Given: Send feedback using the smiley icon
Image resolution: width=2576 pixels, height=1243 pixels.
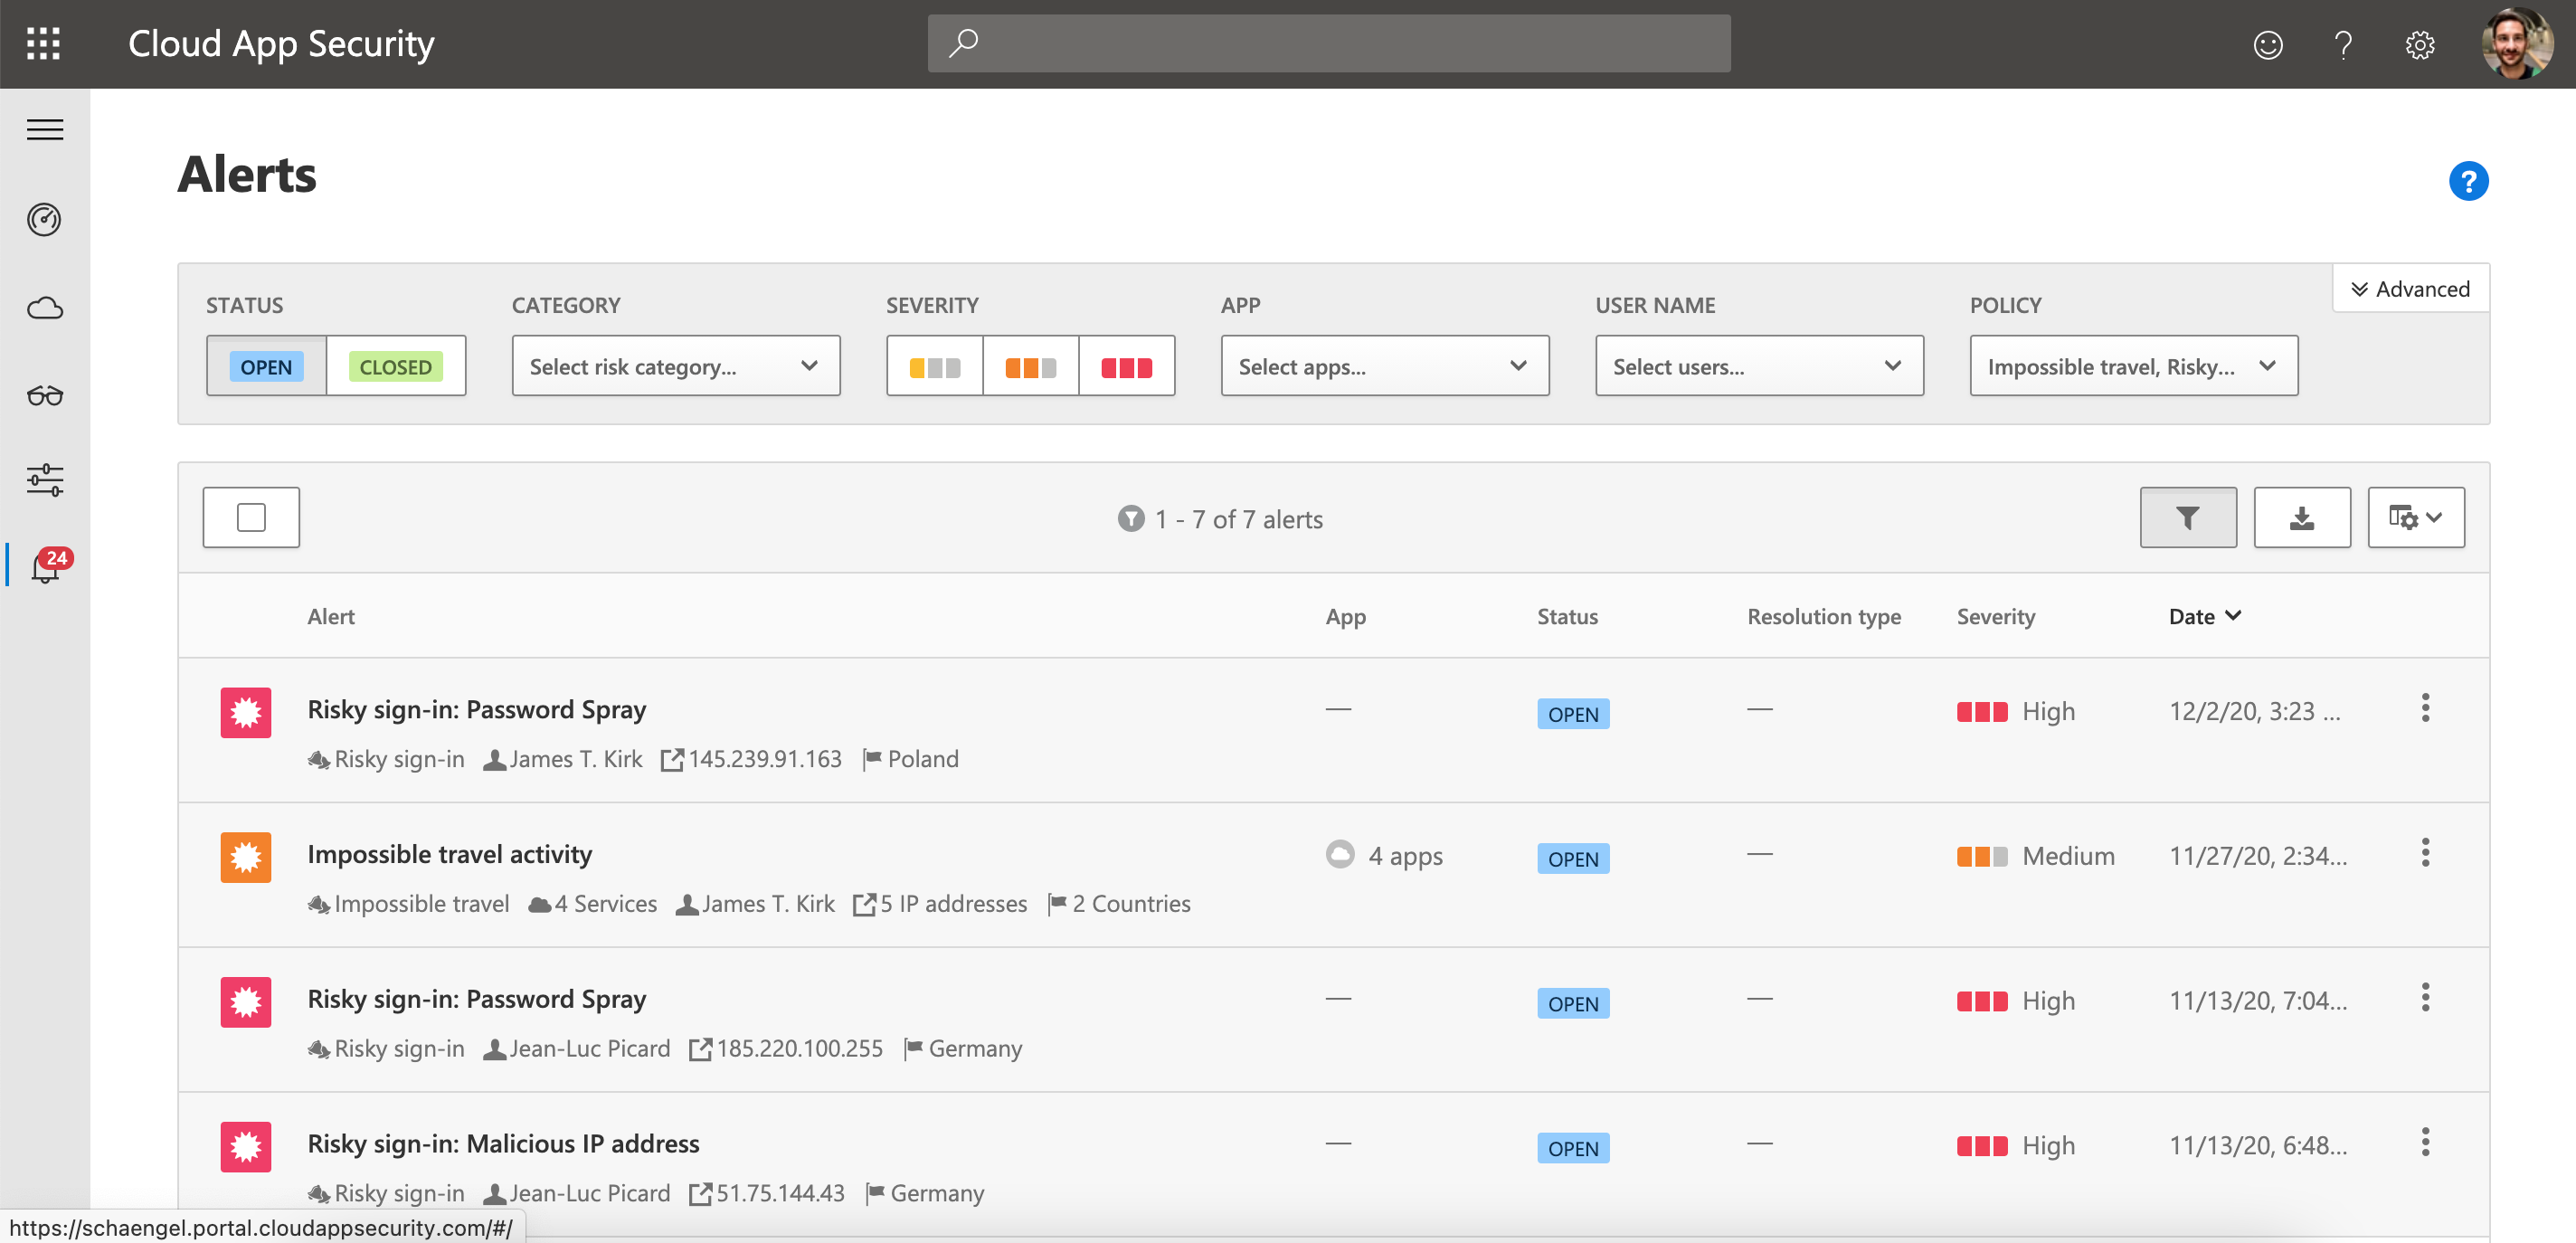Looking at the screenshot, I should pos(2268,44).
